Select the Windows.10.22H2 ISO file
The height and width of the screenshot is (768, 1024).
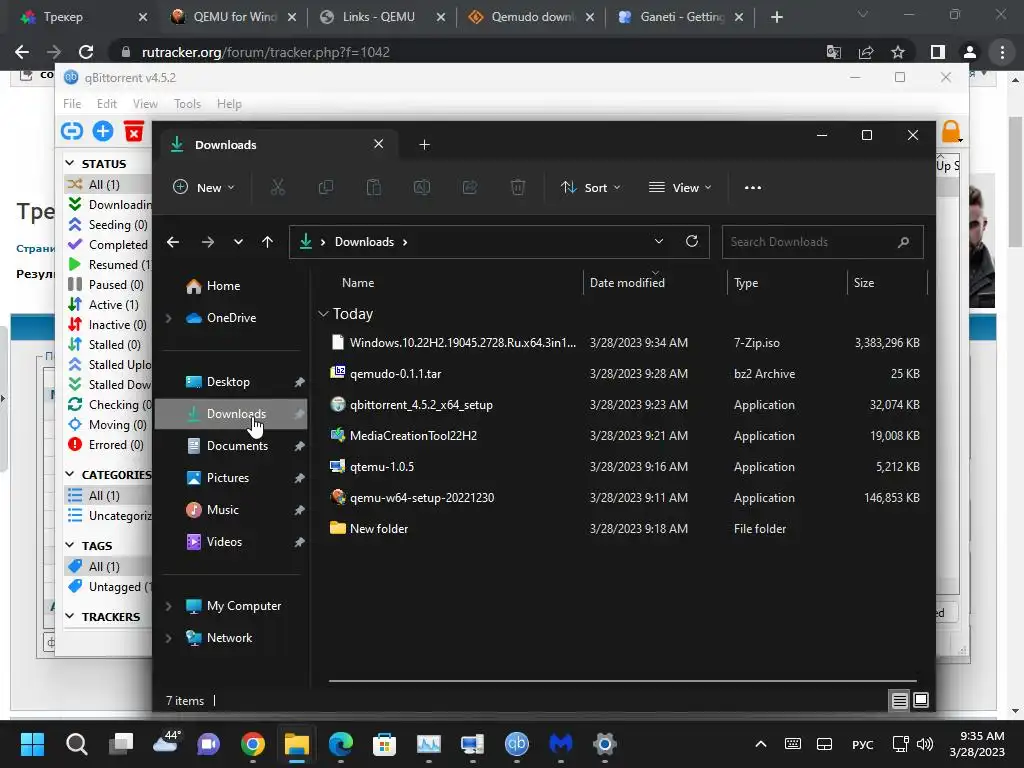(625, 343)
